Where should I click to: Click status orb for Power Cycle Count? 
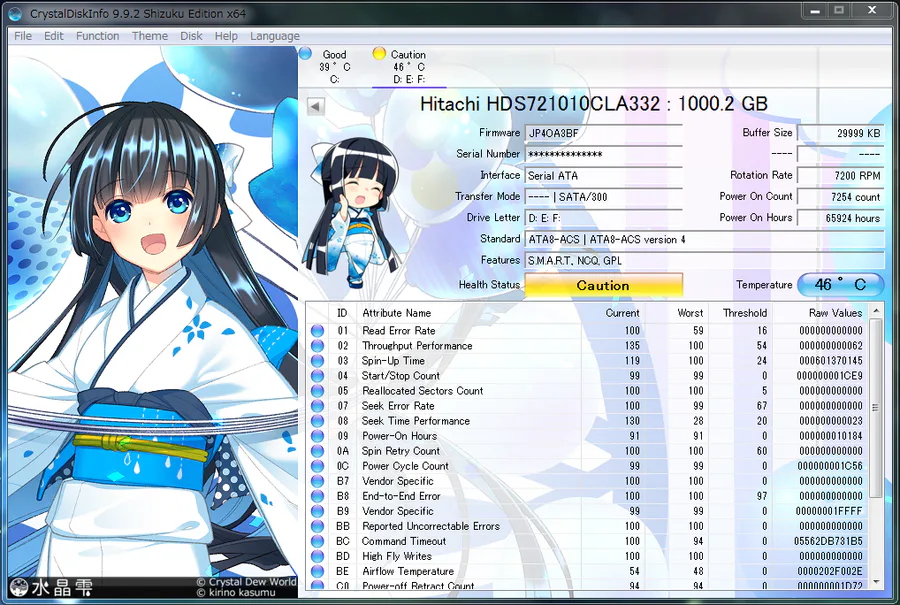pos(317,466)
